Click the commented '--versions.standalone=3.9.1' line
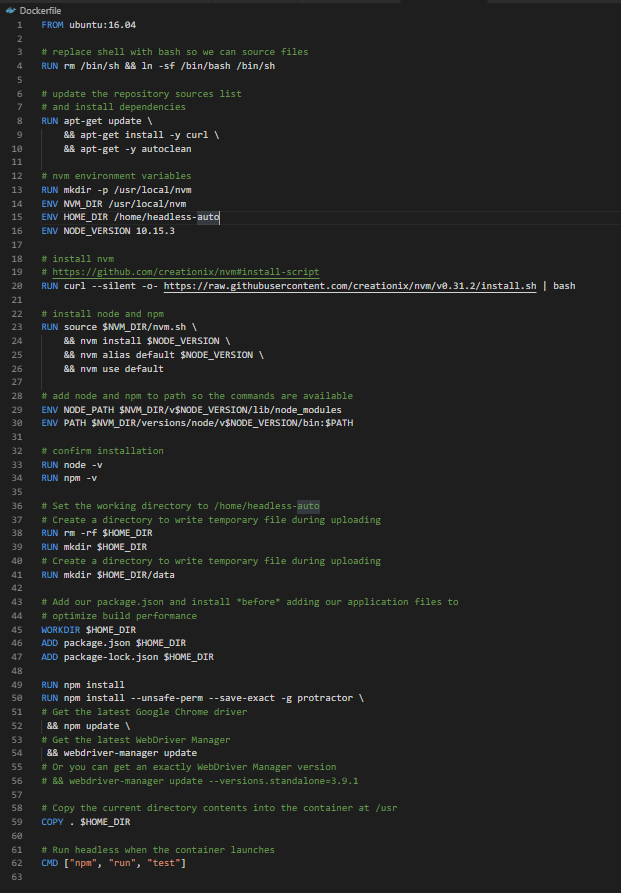 coord(200,781)
